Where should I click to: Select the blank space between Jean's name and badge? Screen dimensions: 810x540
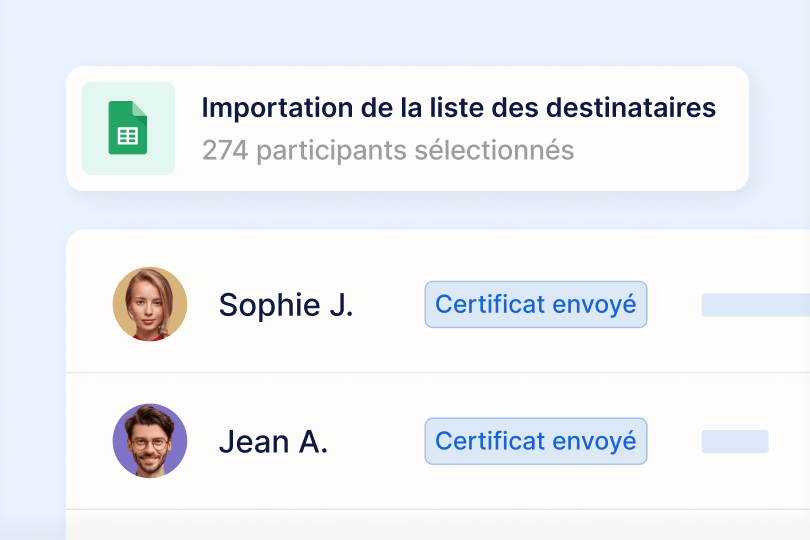pyautogui.click(x=377, y=442)
